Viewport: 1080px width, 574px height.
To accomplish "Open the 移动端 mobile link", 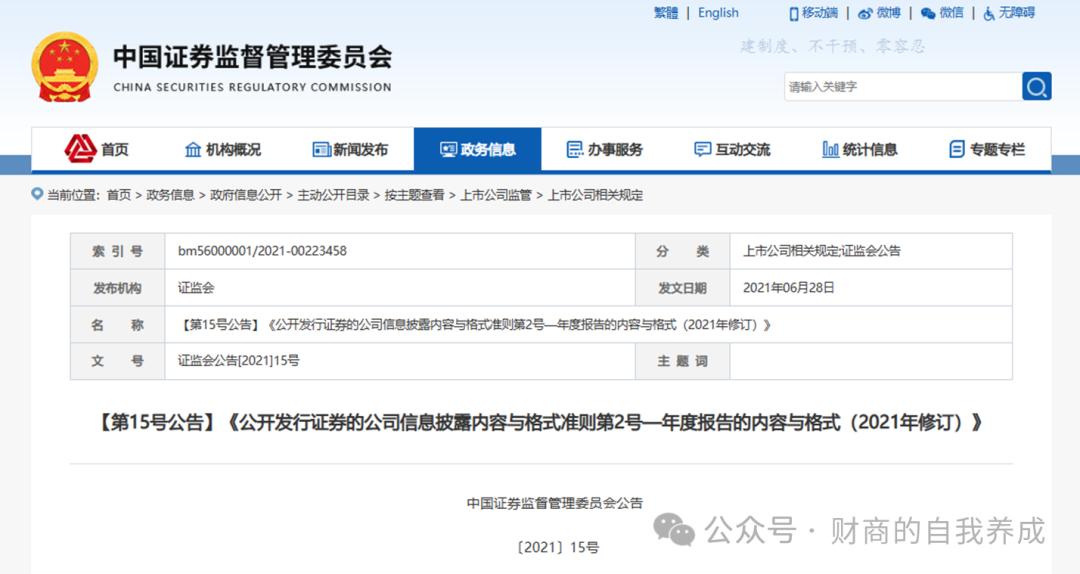I will pyautogui.click(x=820, y=12).
